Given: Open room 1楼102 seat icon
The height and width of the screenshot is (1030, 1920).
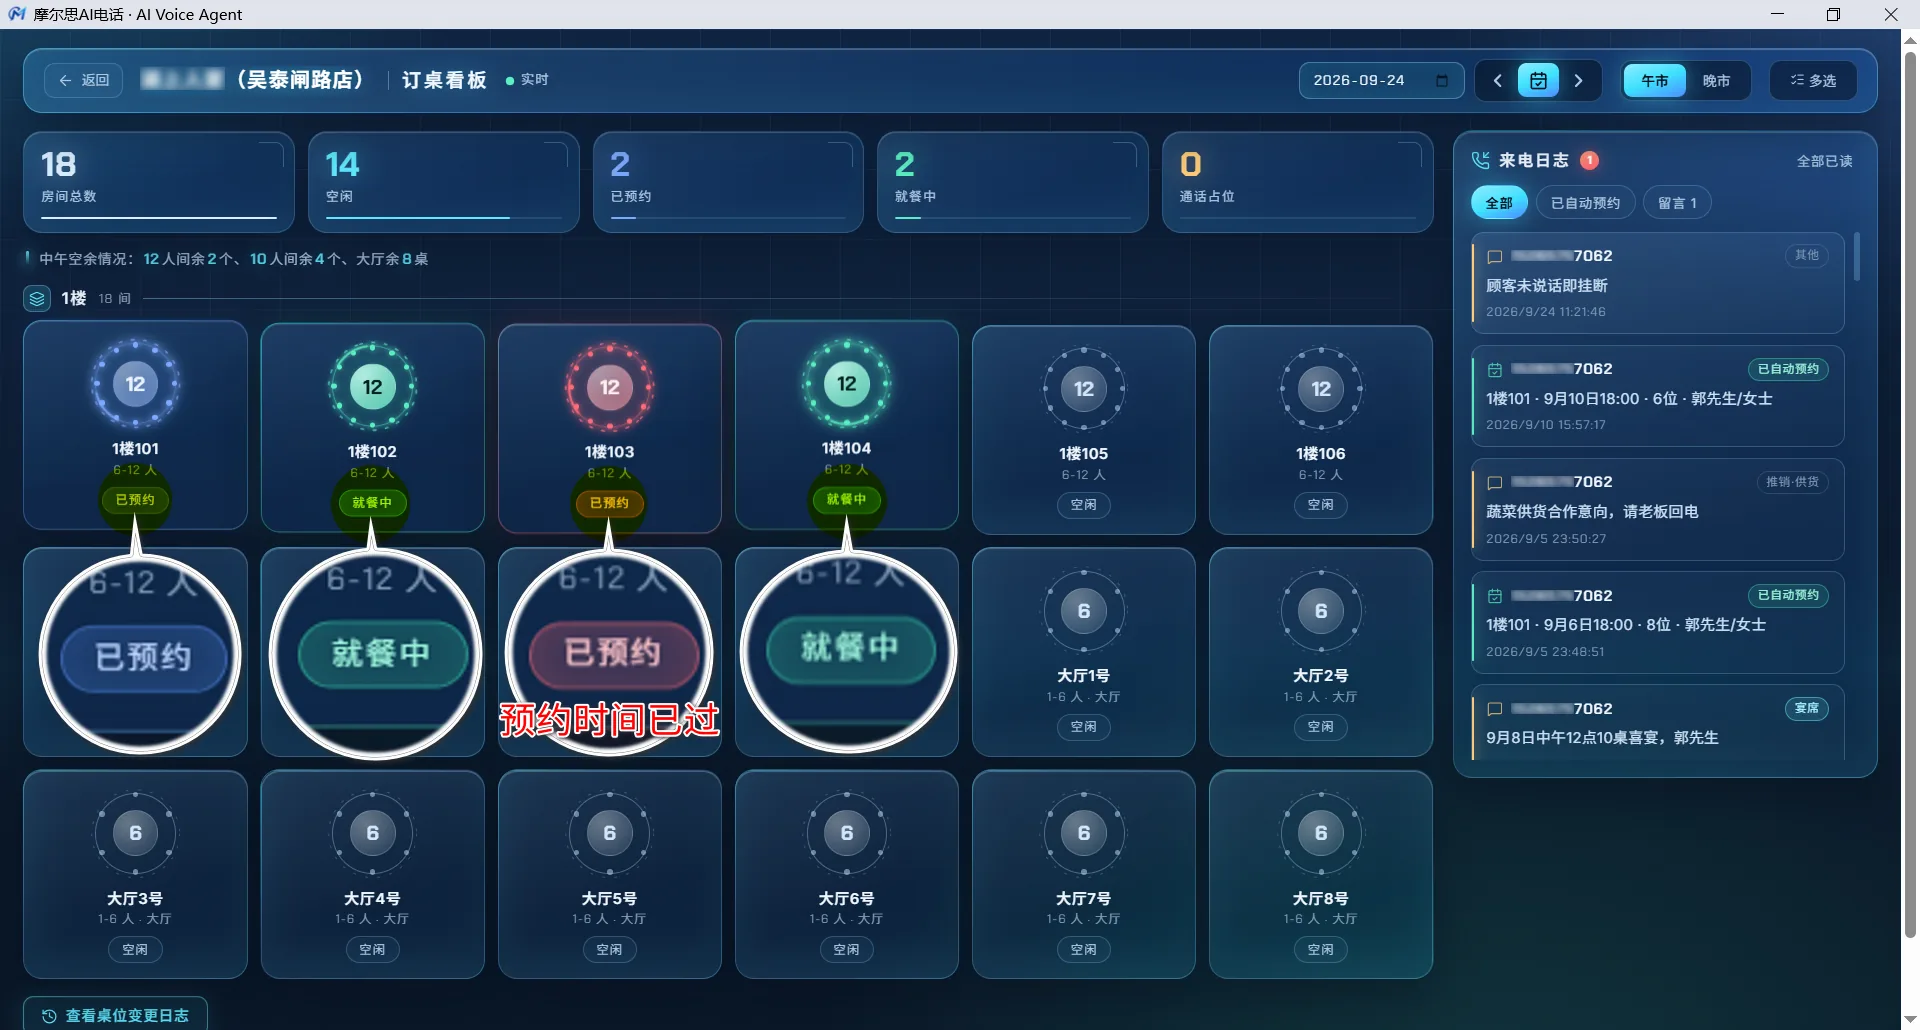Looking at the screenshot, I should [x=372, y=387].
